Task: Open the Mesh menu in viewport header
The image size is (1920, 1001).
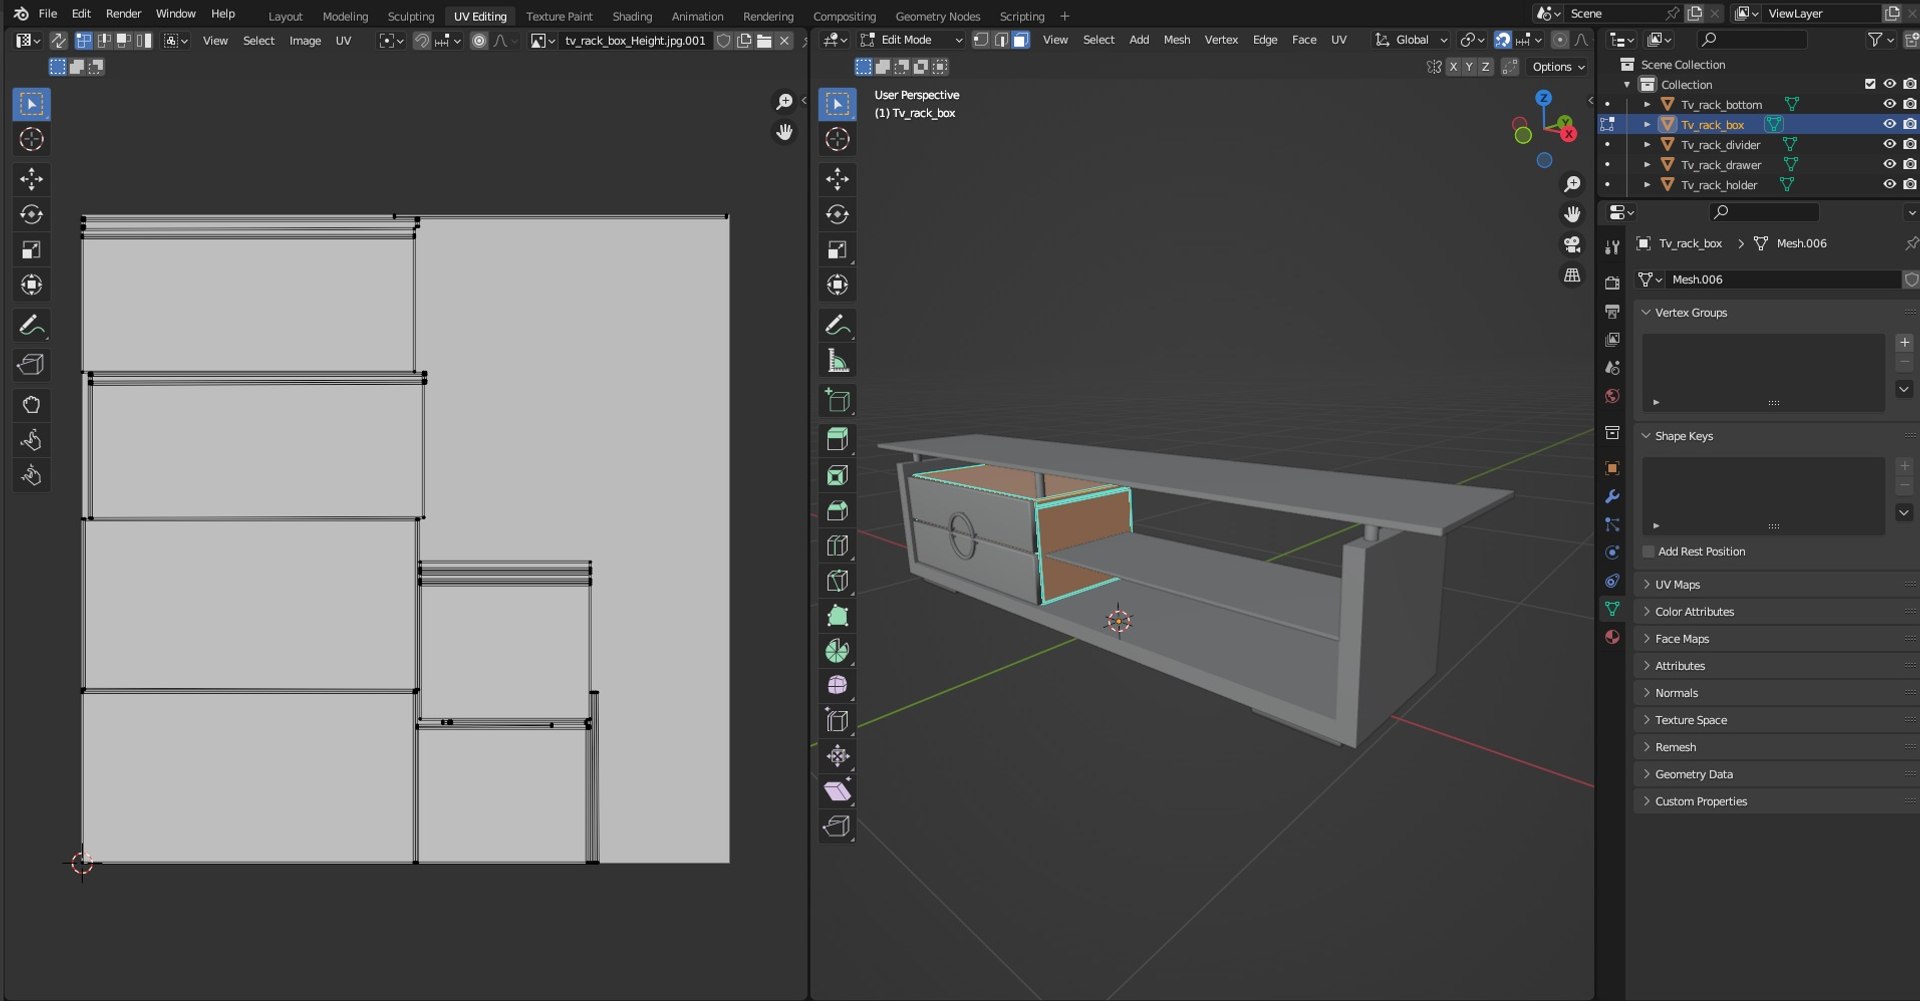Action: (x=1176, y=40)
